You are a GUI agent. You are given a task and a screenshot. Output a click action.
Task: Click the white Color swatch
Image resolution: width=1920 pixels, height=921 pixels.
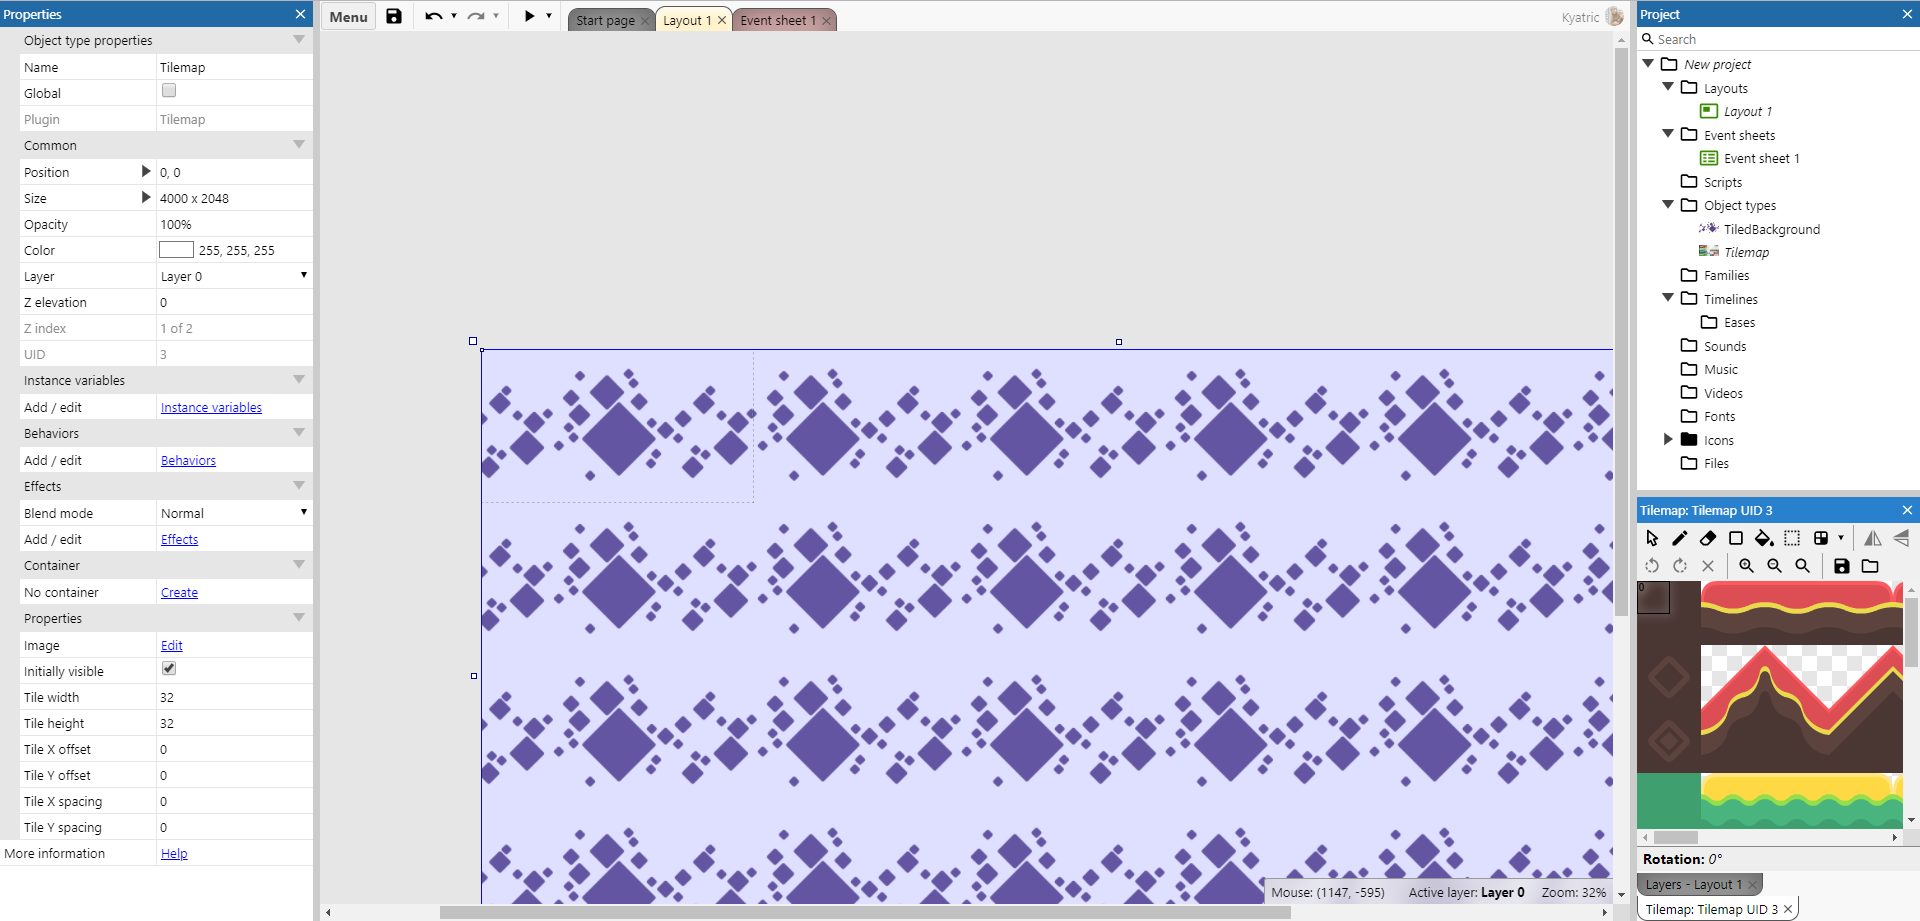coord(176,250)
